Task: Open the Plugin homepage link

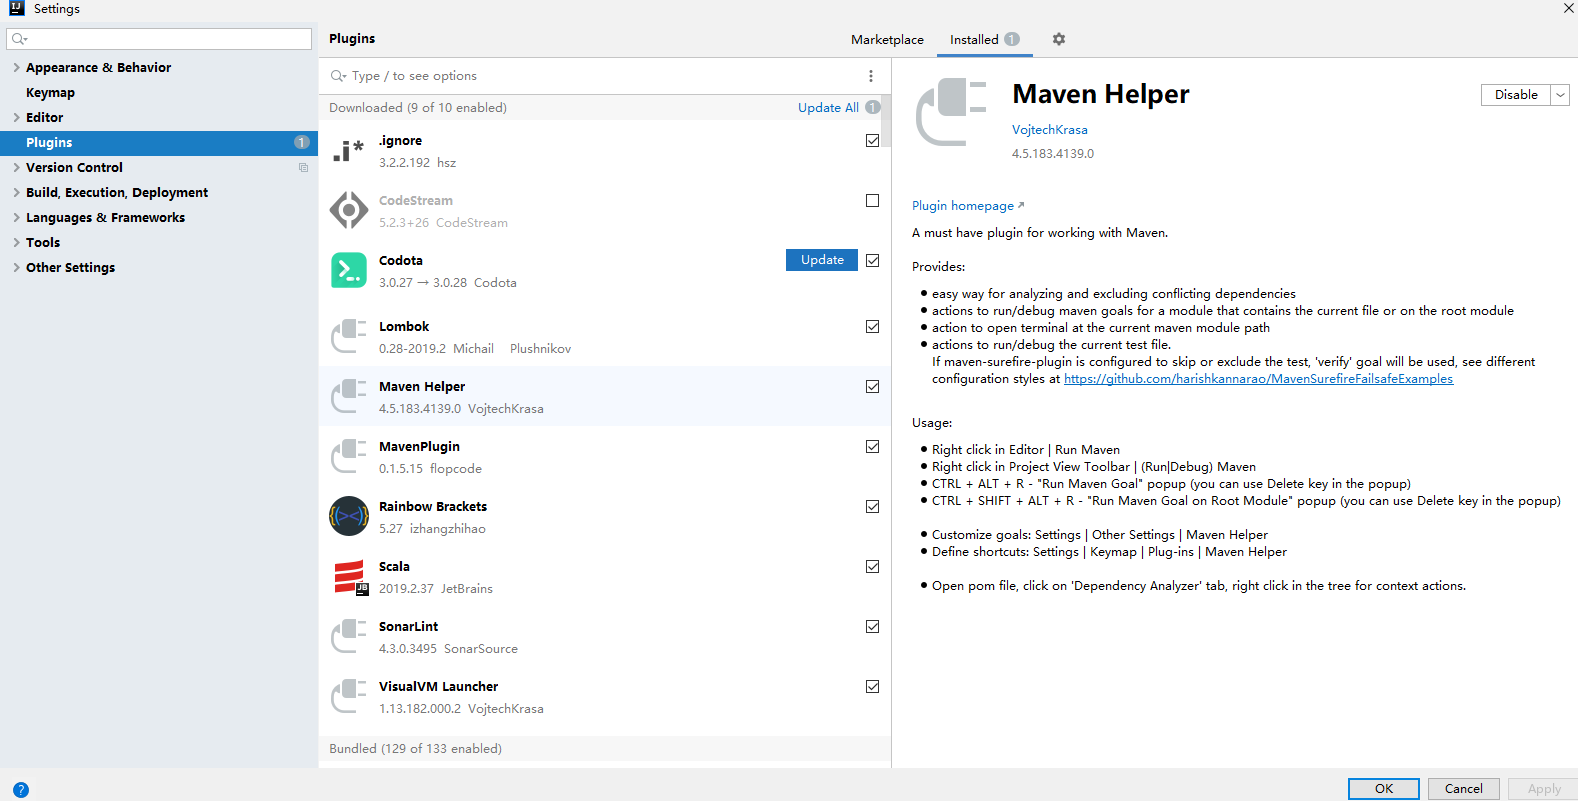Action: click(x=967, y=206)
